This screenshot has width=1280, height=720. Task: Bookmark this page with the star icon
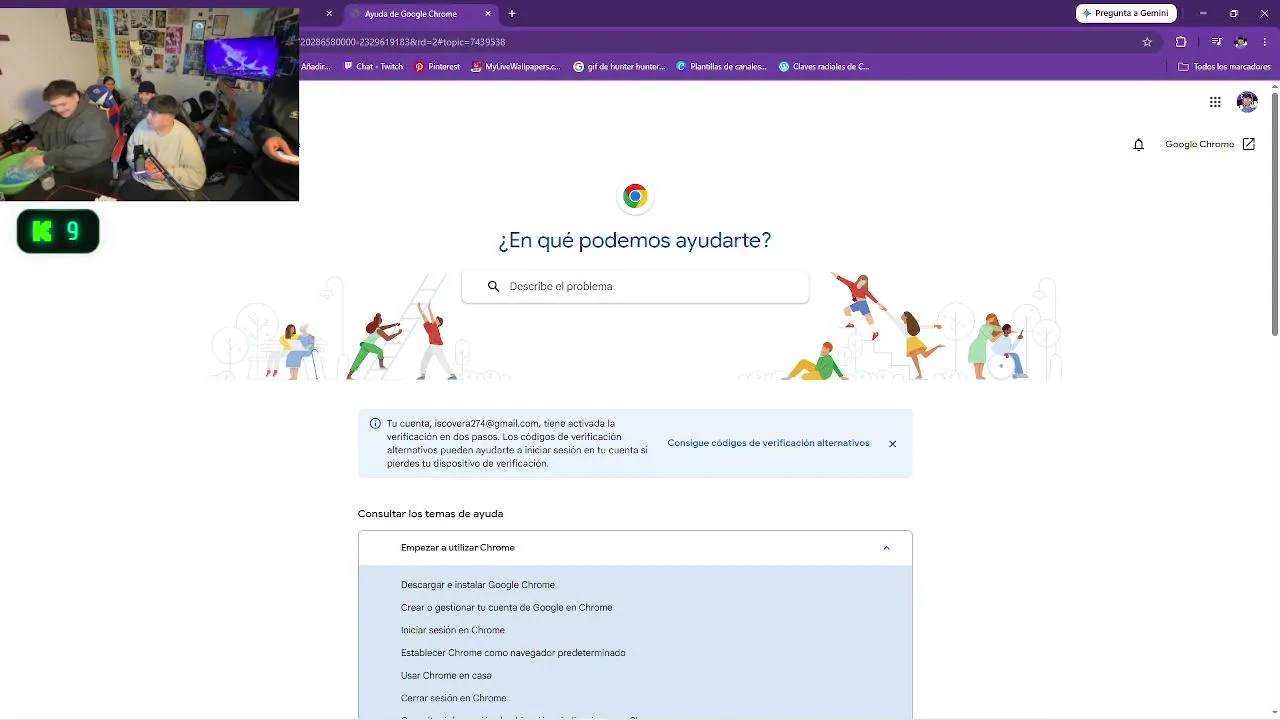tap(1147, 42)
